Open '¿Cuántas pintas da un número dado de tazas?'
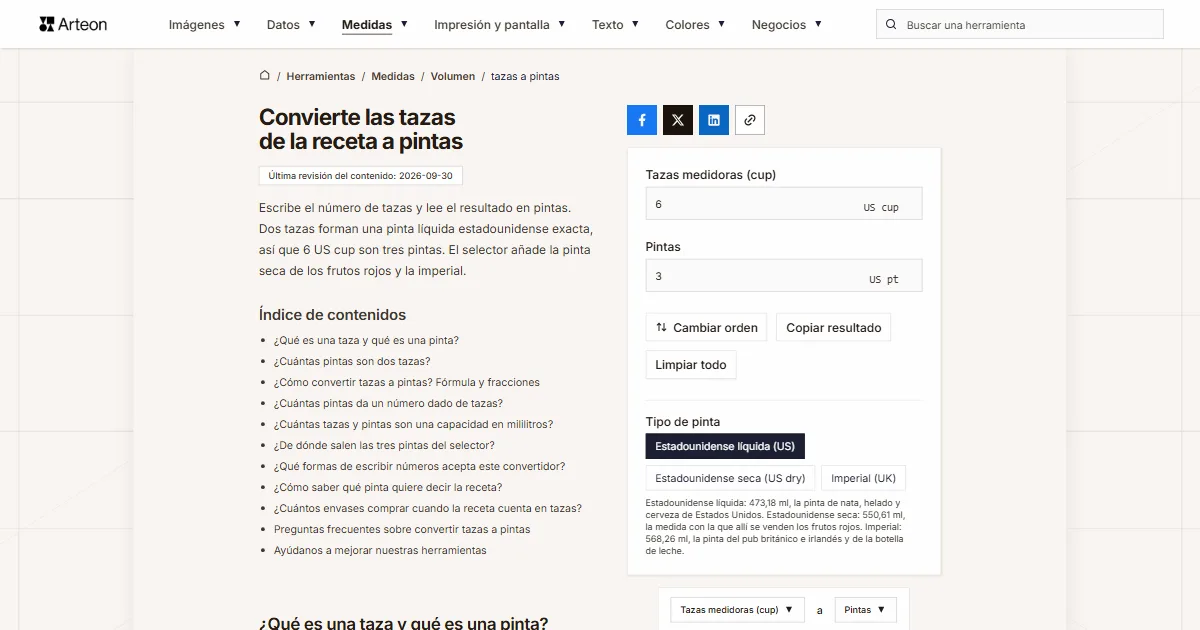 click(x=388, y=404)
